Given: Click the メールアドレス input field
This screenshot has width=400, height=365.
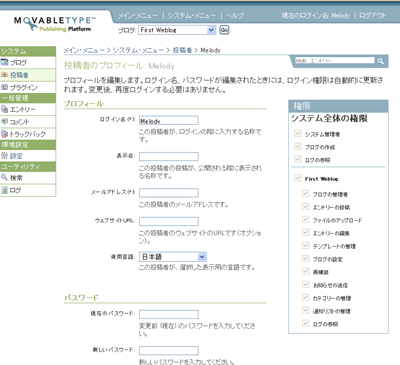Looking at the screenshot, I should 169,193.
